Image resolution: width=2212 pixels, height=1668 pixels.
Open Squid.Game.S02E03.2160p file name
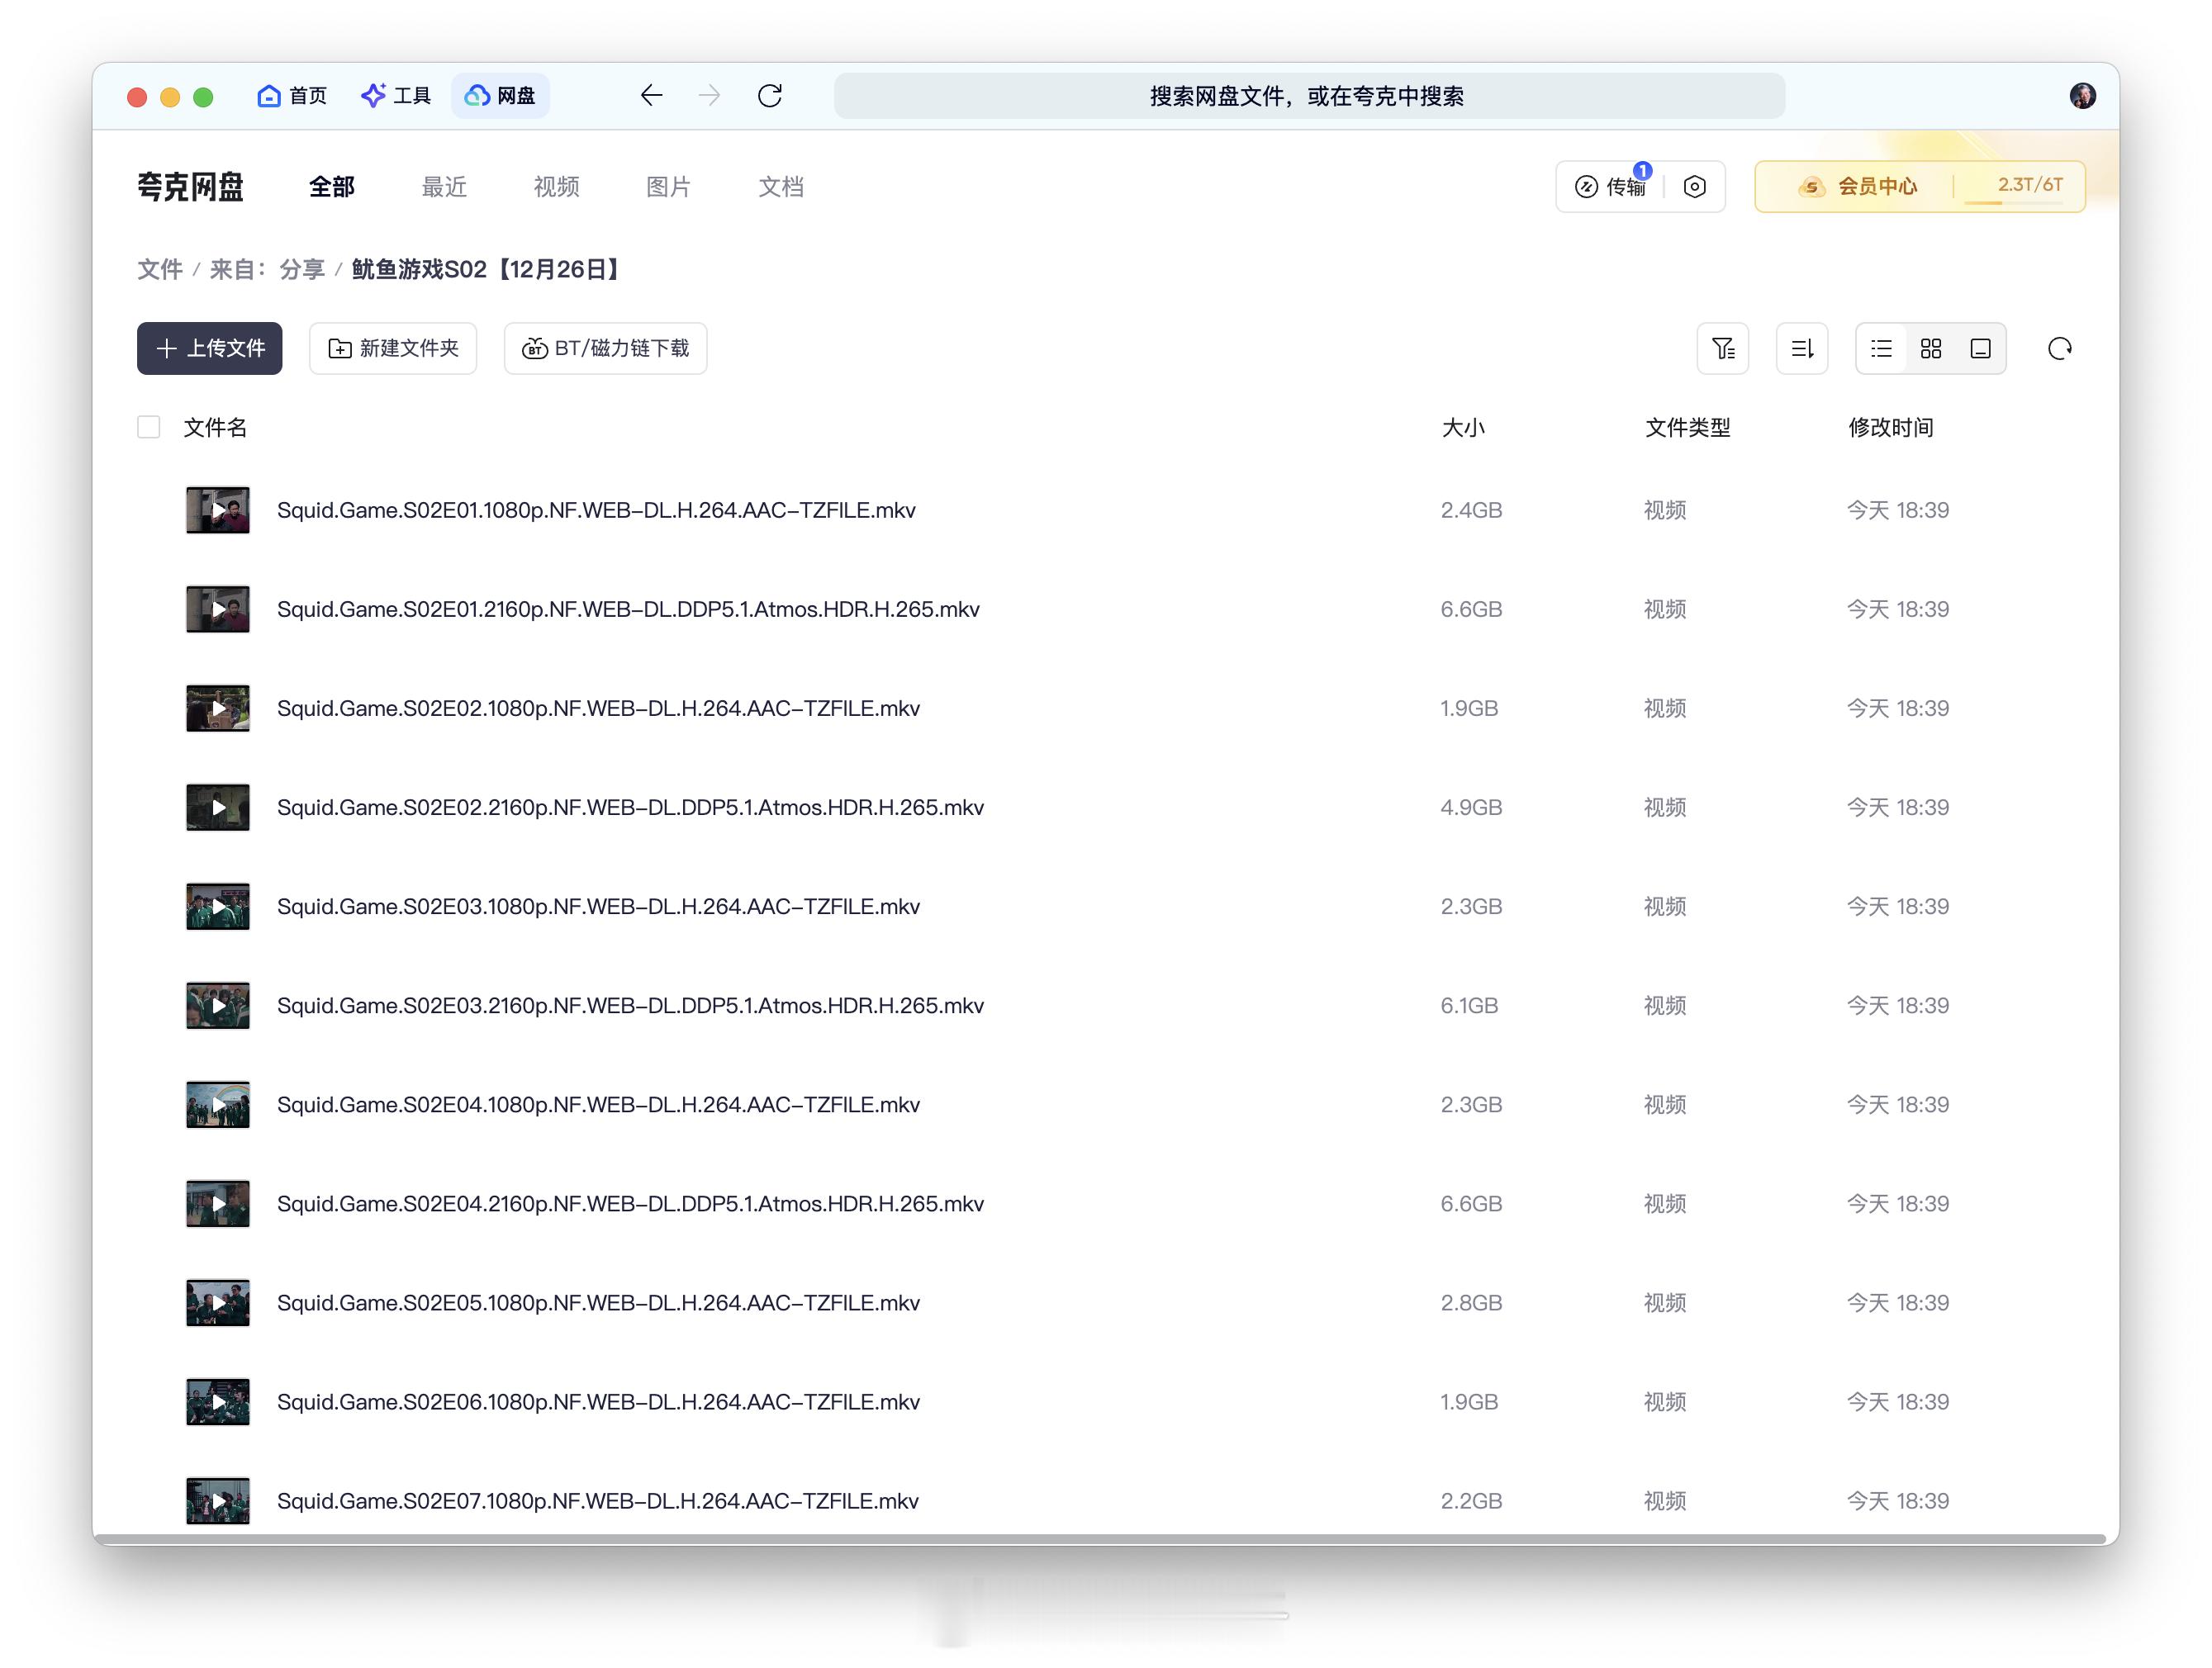[630, 1005]
